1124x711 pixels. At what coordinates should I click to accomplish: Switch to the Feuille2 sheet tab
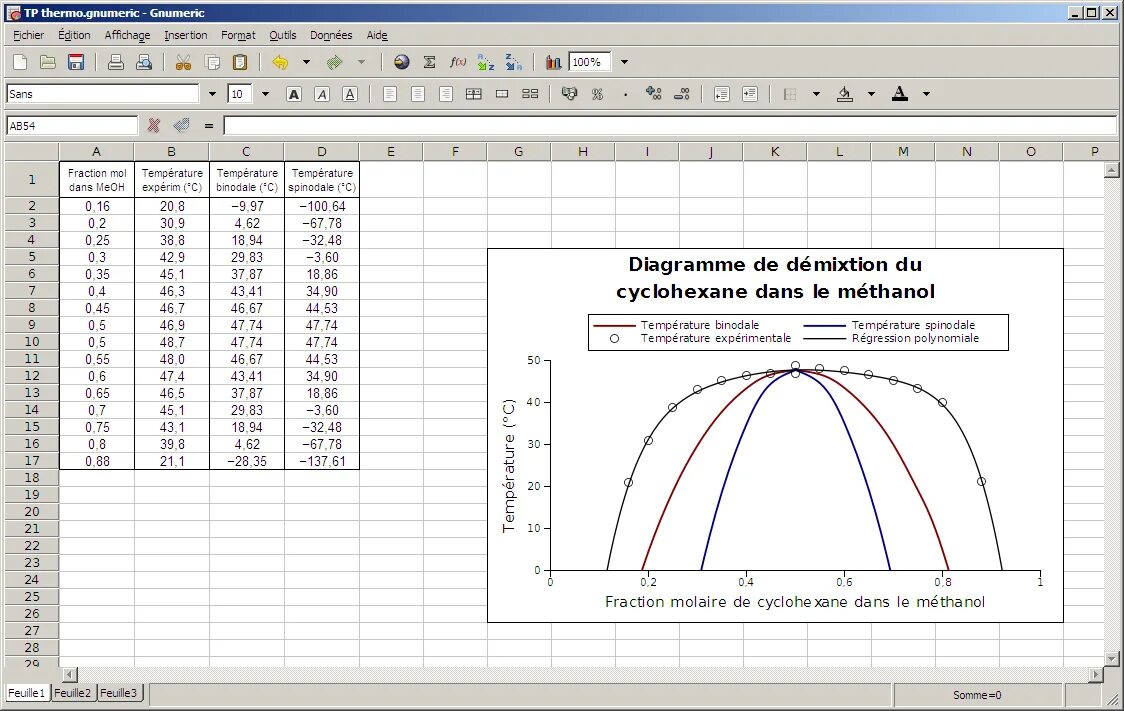(73, 693)
